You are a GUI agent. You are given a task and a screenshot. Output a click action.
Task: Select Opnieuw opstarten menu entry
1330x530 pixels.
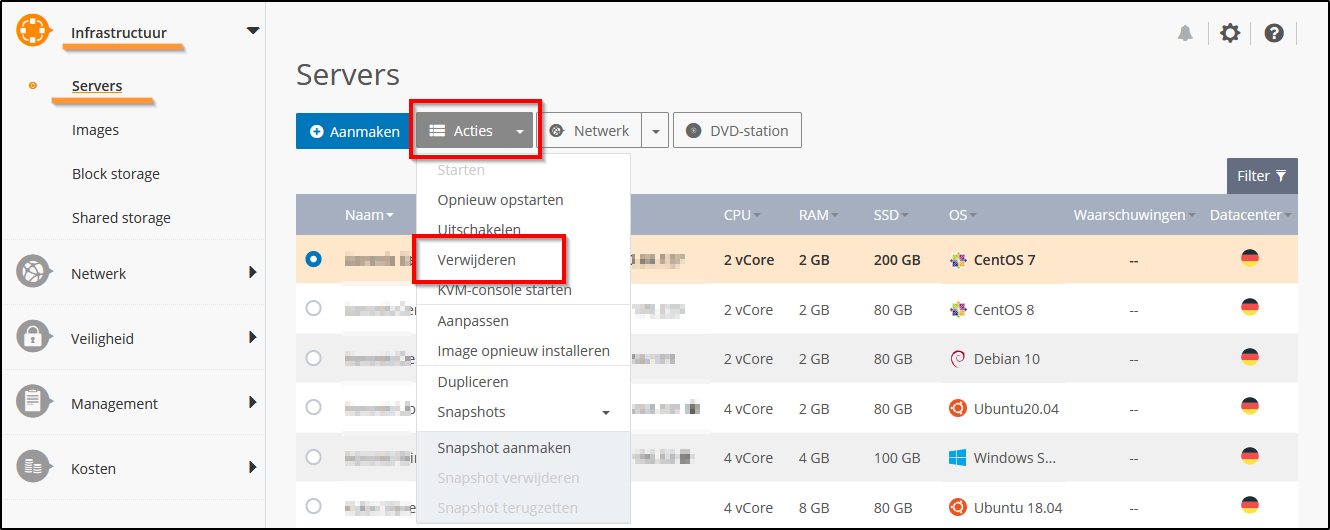500,200
